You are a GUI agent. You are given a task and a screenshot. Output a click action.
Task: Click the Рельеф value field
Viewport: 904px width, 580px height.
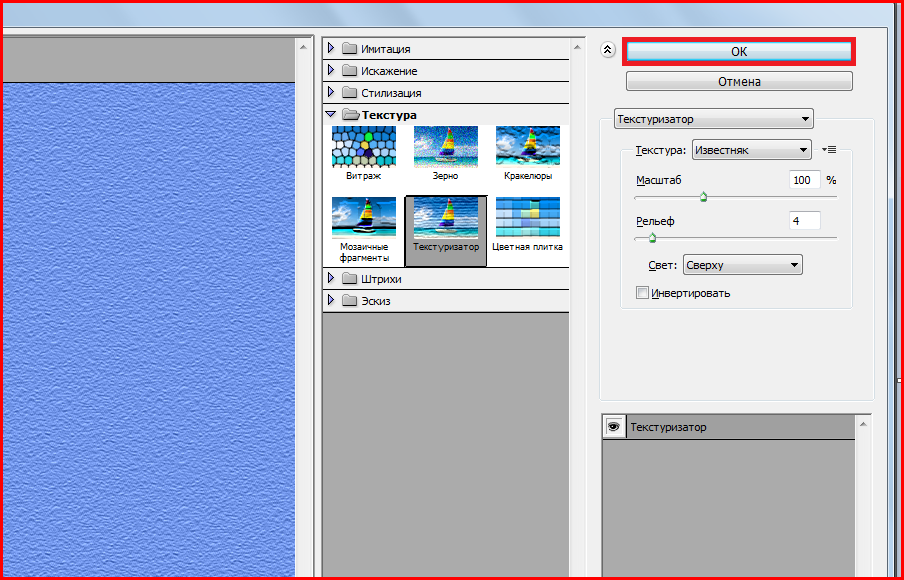pyautogui.click(x=804, y=220)
